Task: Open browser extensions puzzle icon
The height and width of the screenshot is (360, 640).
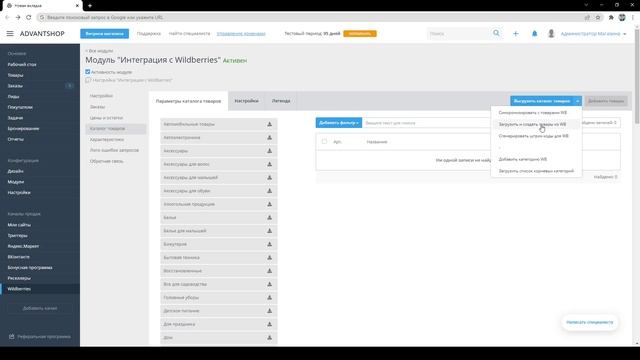Action: [611, 17]
